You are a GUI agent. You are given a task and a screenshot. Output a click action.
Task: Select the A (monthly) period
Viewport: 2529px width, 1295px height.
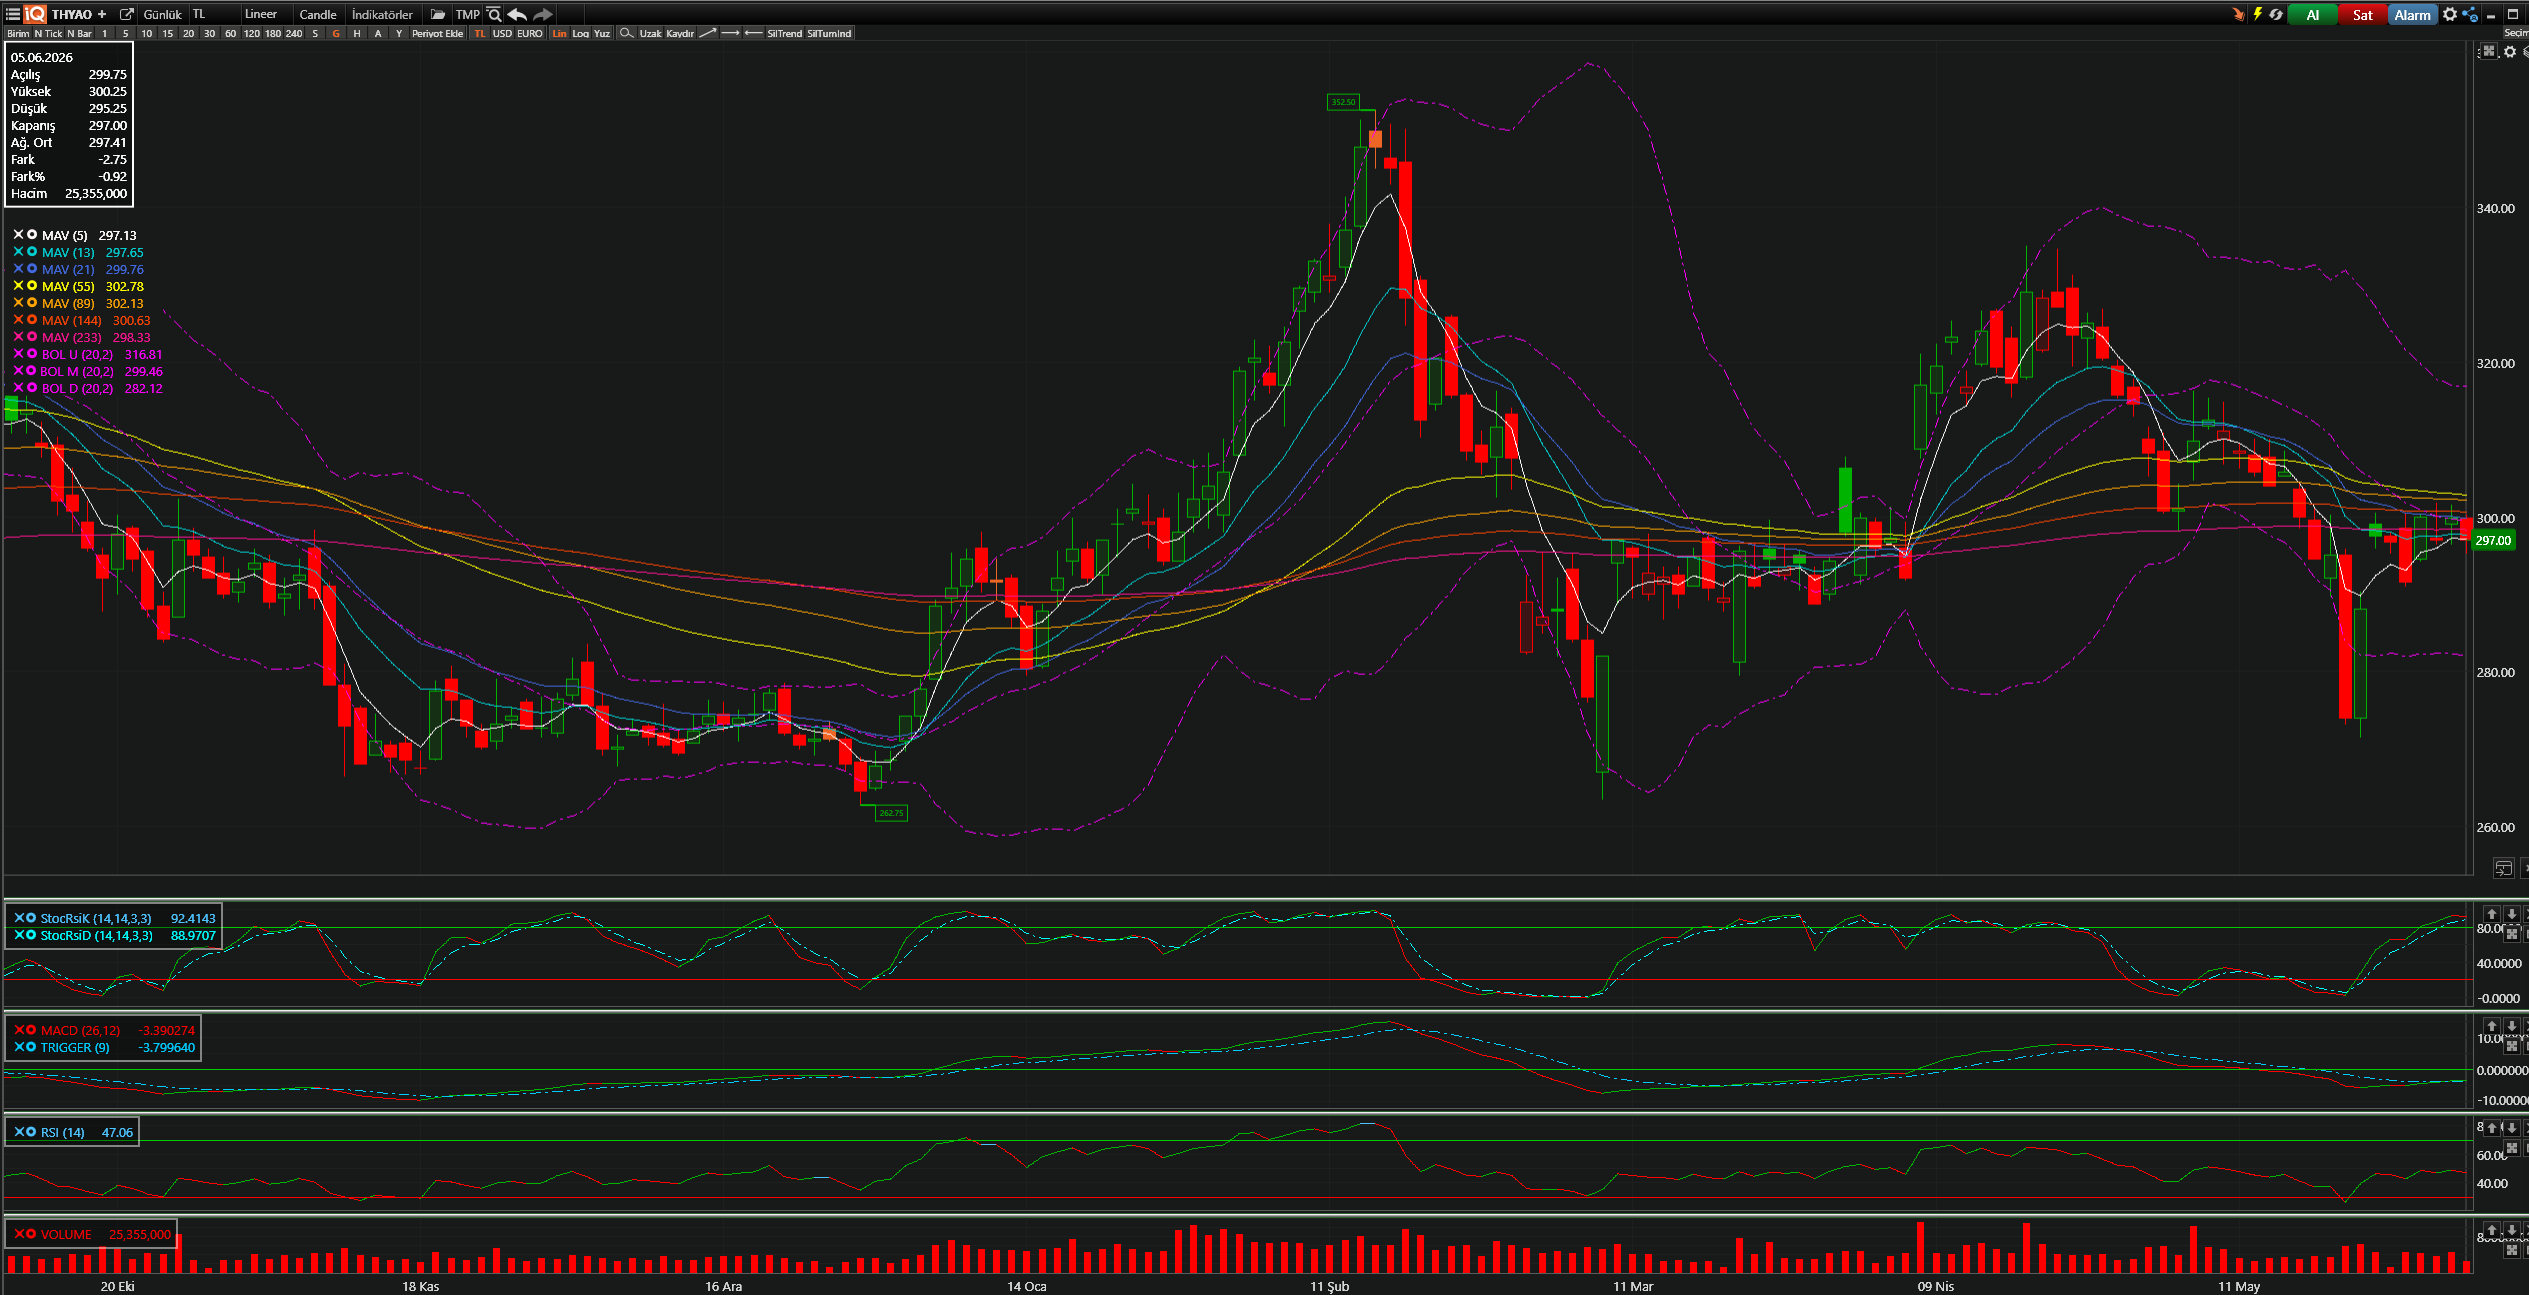(378, 33)
